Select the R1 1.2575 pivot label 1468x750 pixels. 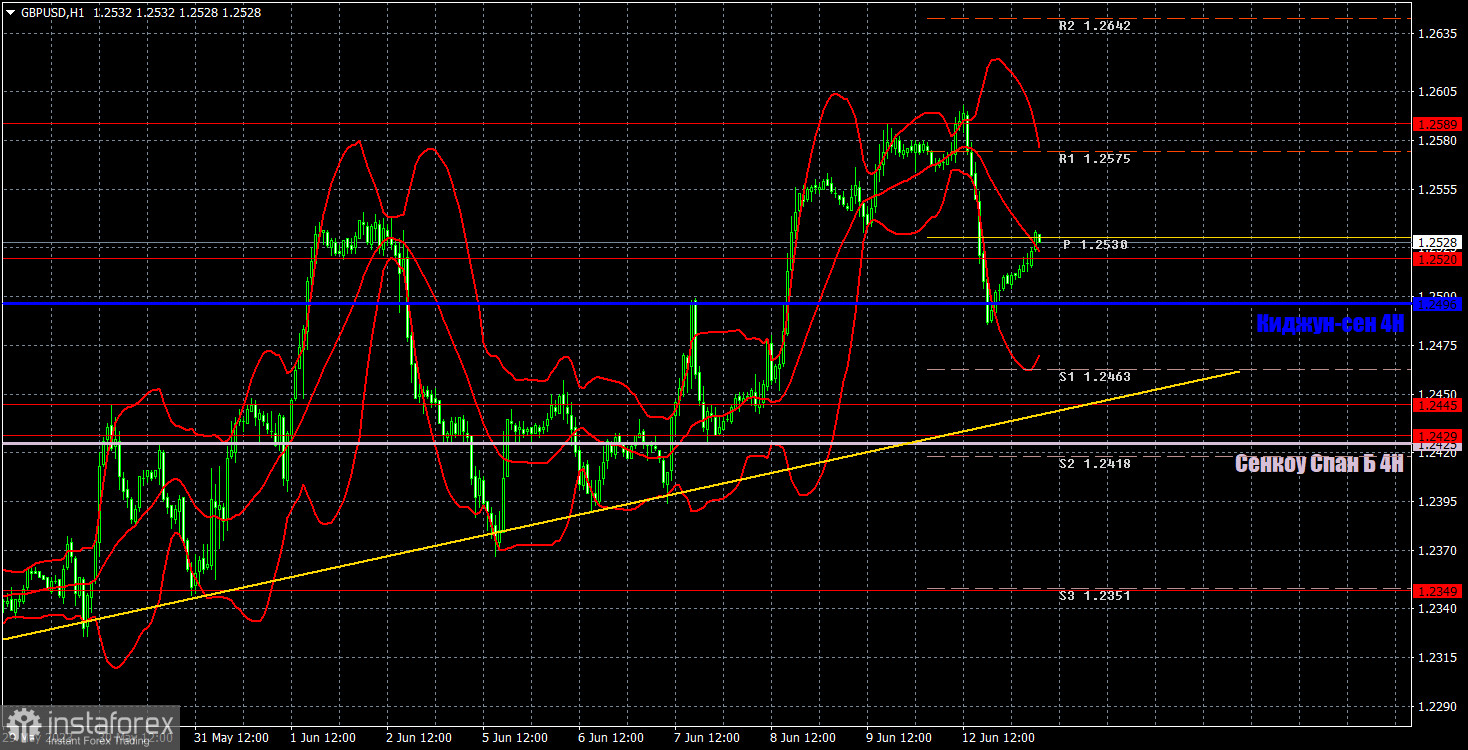[x=1094, y=158]
